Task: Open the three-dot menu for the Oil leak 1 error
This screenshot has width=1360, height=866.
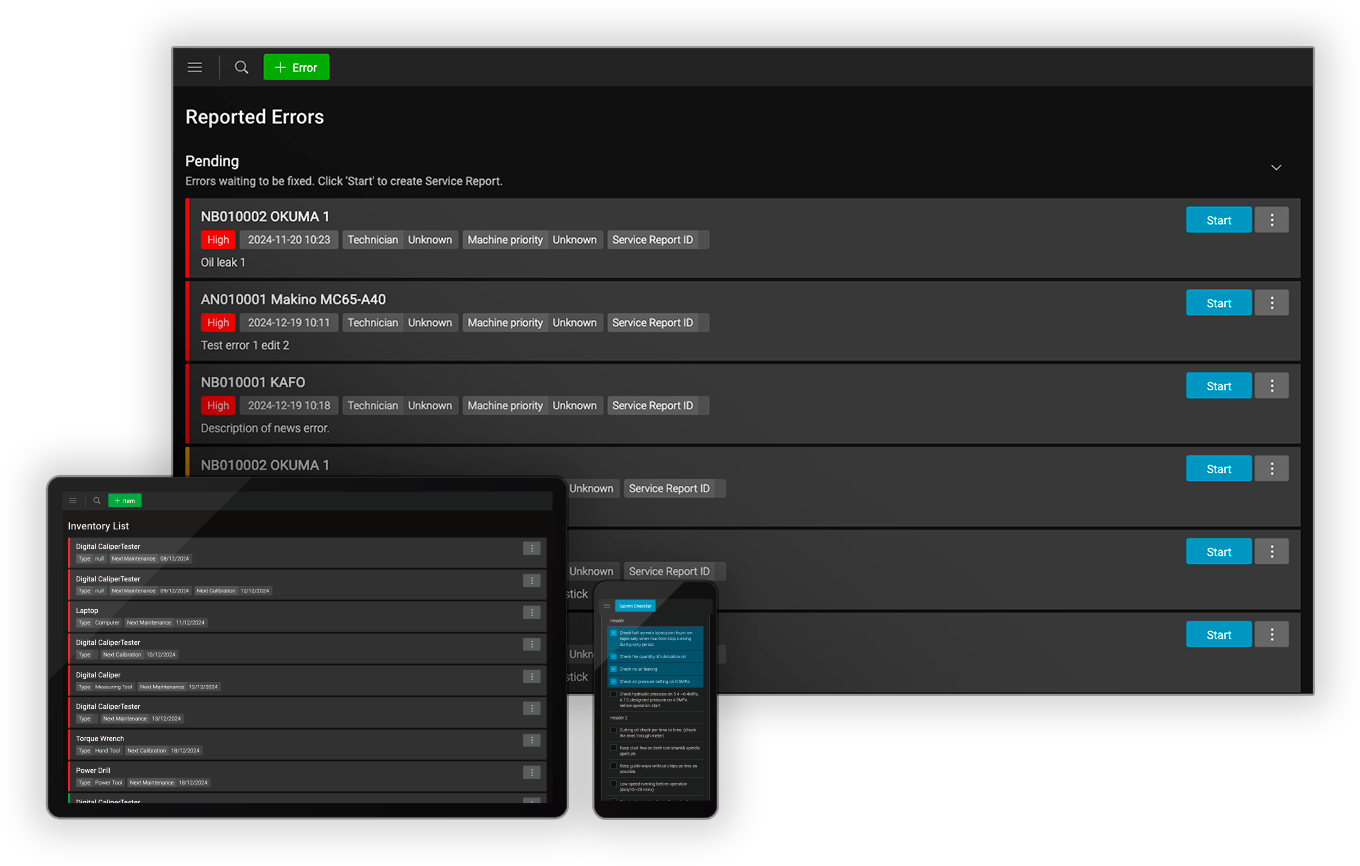Action: tap(1272, 220)
